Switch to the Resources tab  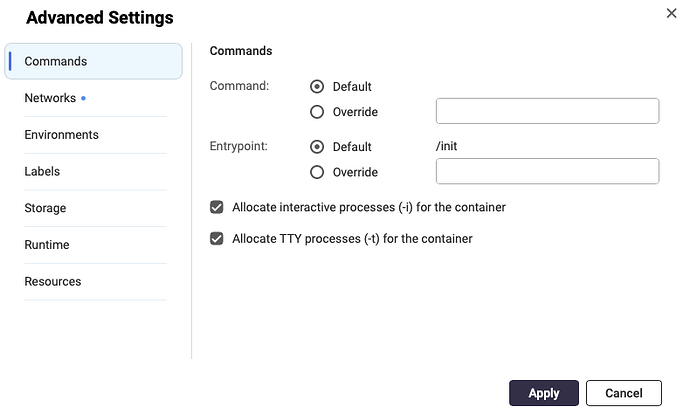coord(53,281)
